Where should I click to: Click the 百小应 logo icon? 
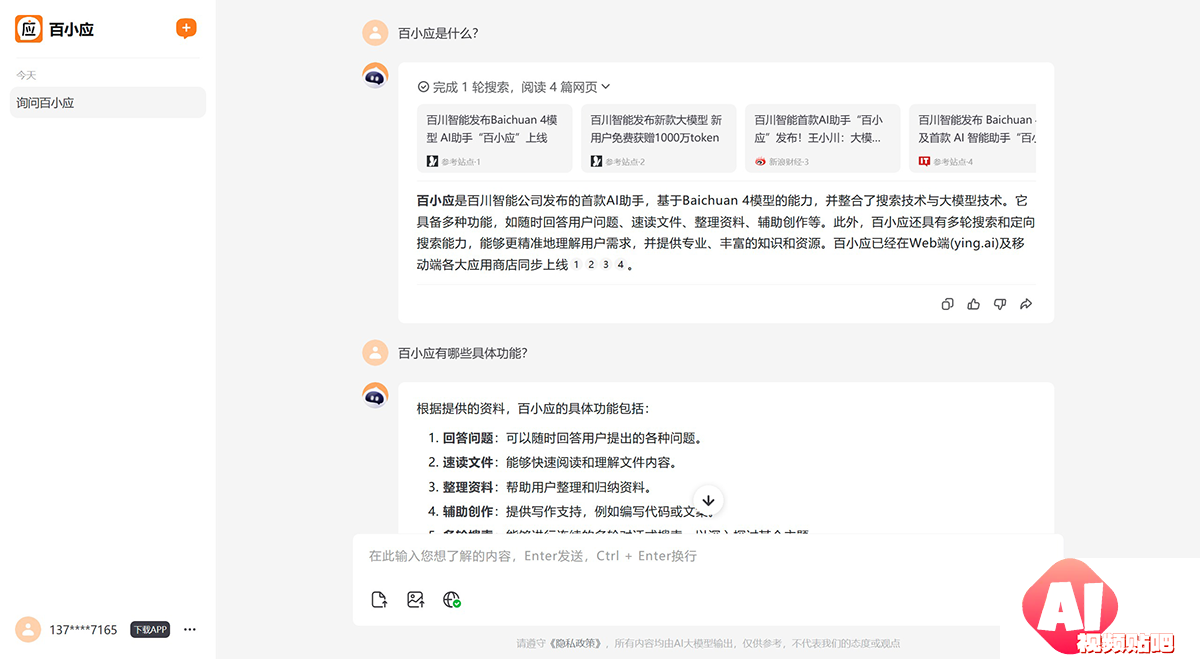pyautogui.click(x=29, y=29)
